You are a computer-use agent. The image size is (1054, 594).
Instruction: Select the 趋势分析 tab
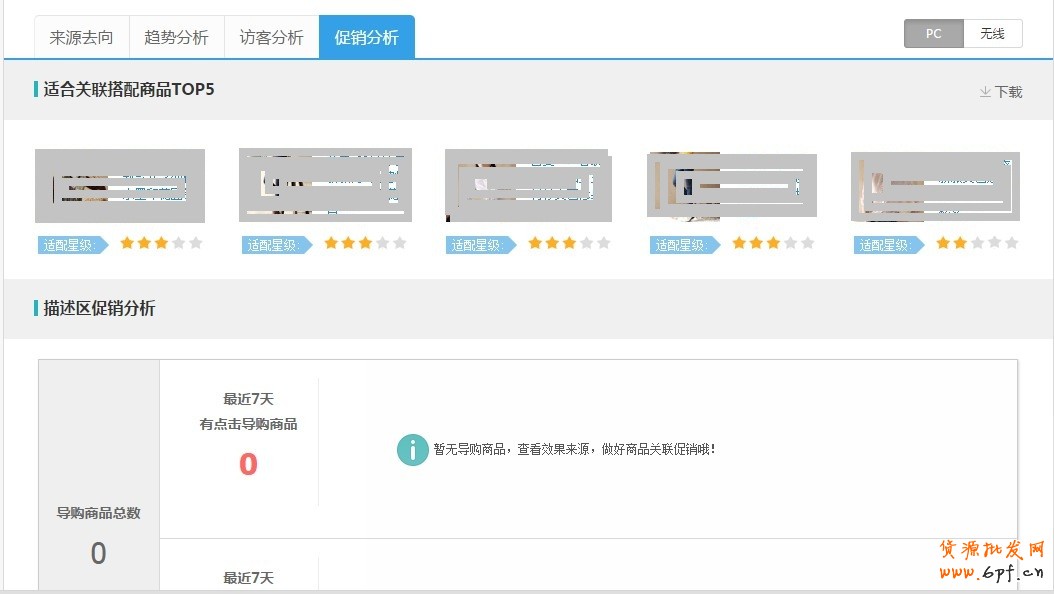click(176, 36)
